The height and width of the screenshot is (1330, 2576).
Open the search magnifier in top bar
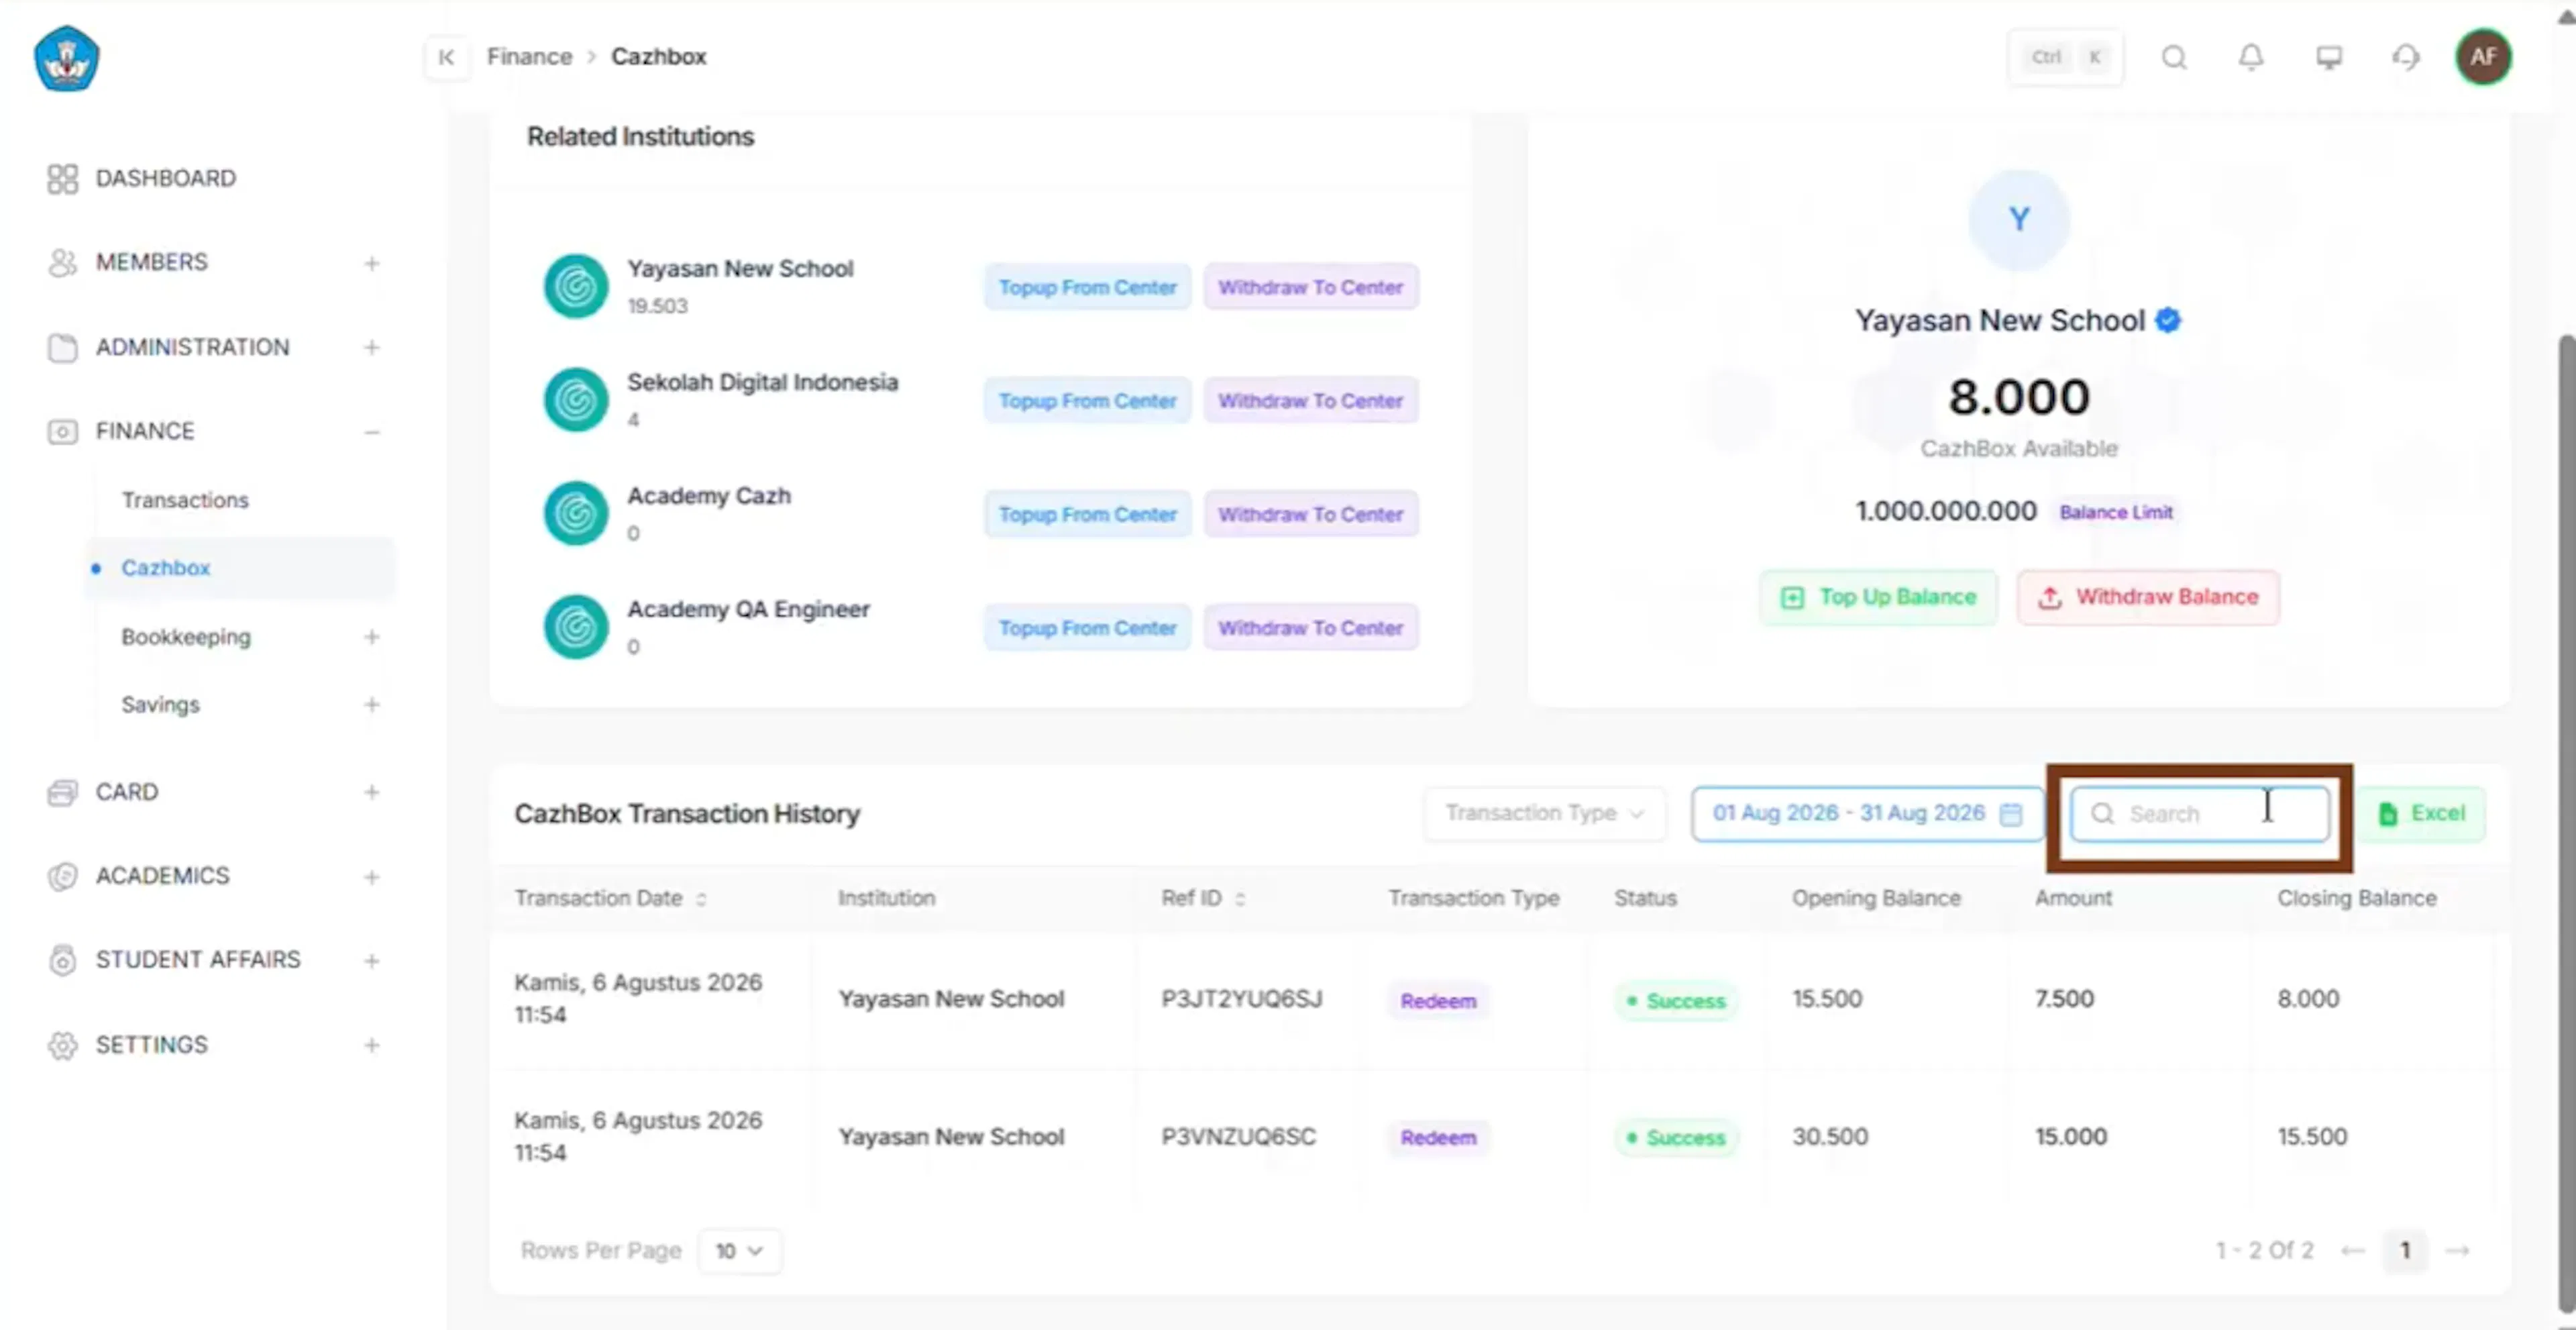[x=2174, y=57]
